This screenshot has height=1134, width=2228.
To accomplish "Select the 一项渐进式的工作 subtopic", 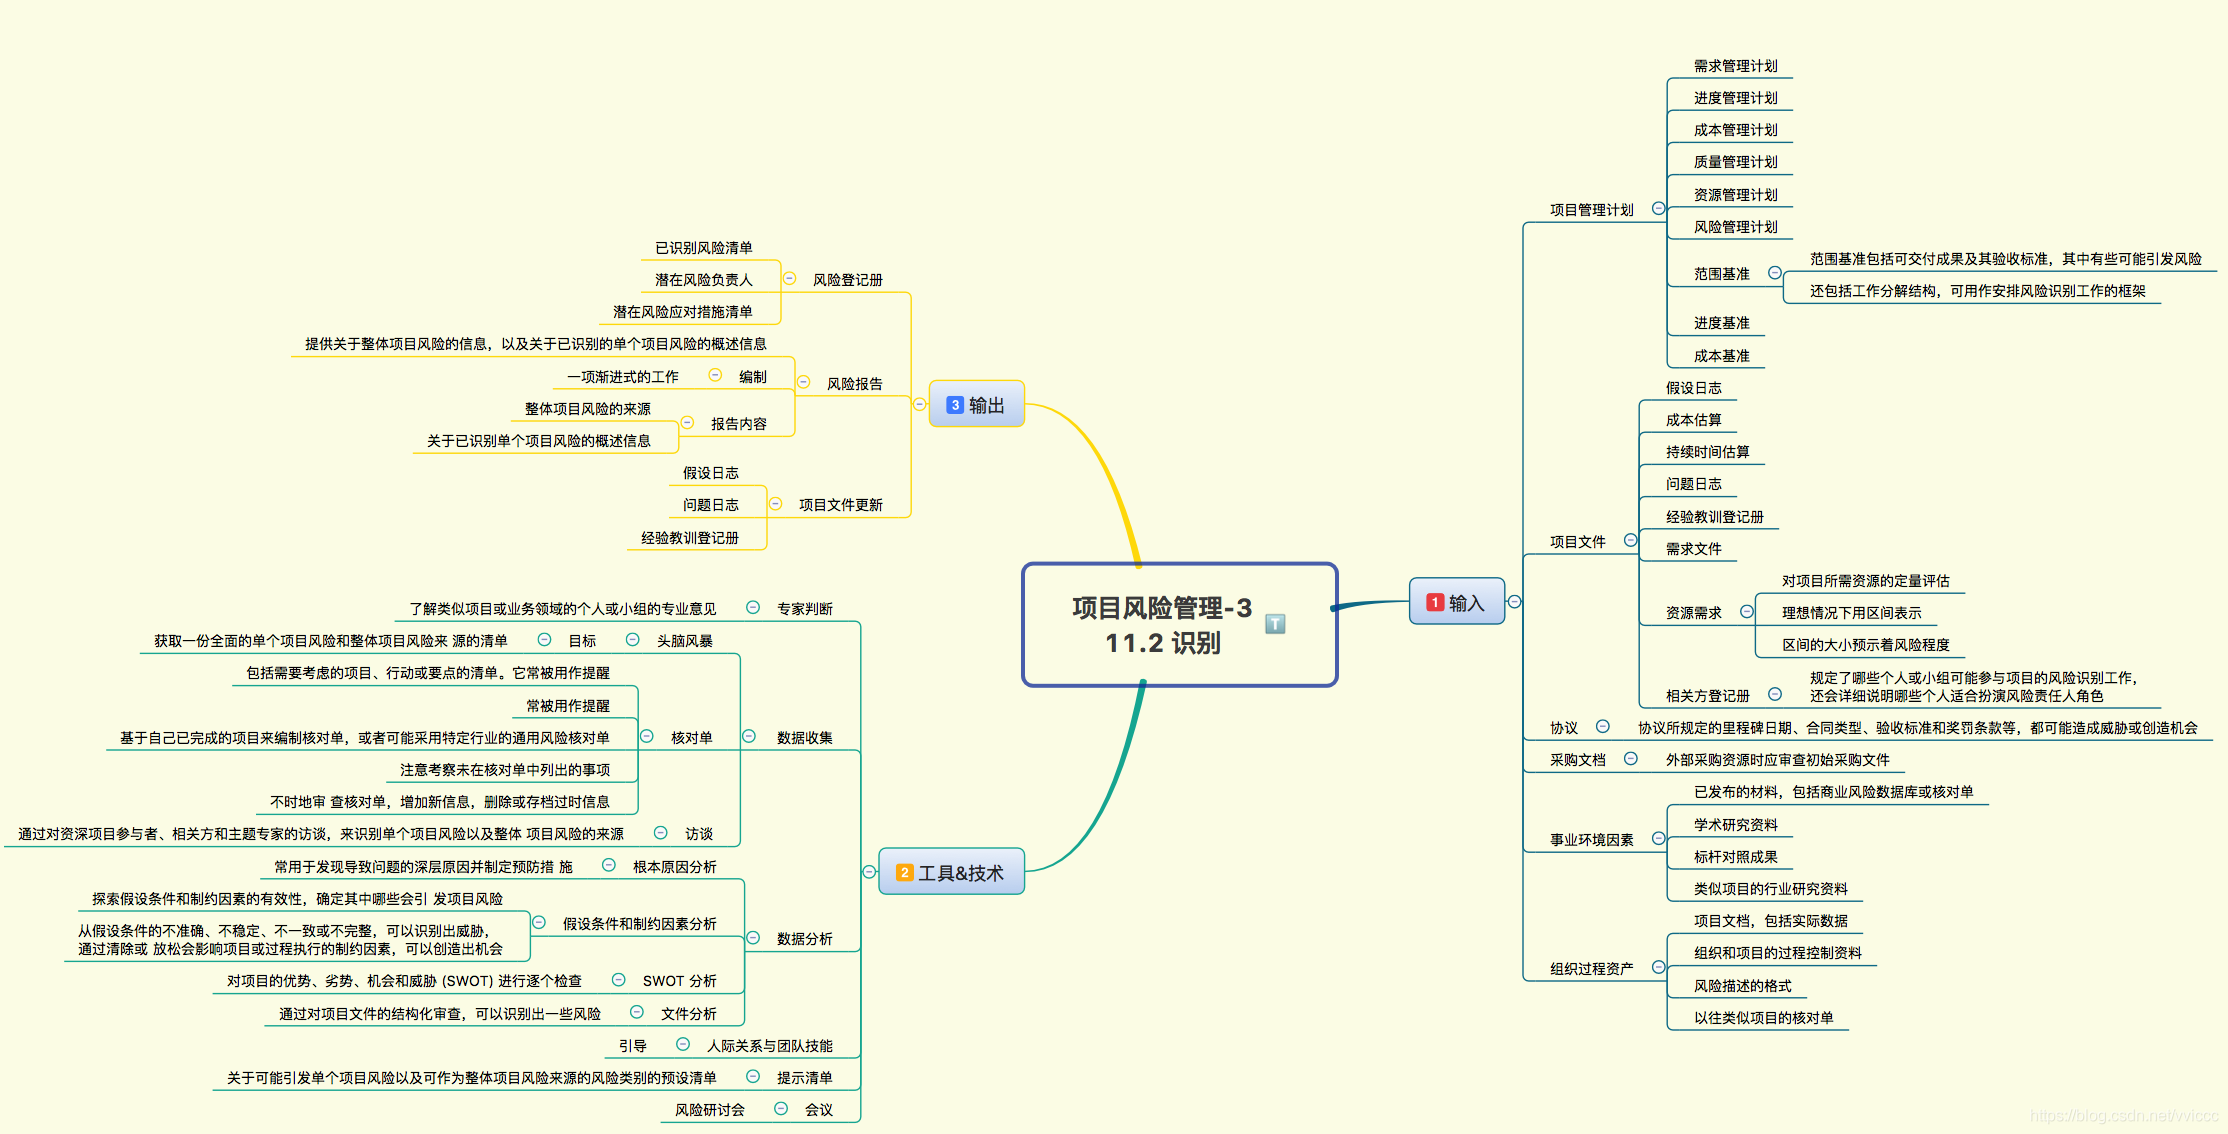I will (622, 377).
